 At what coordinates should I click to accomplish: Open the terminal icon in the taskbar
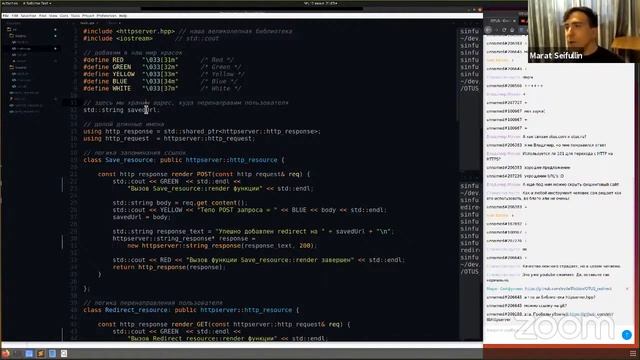18,353
